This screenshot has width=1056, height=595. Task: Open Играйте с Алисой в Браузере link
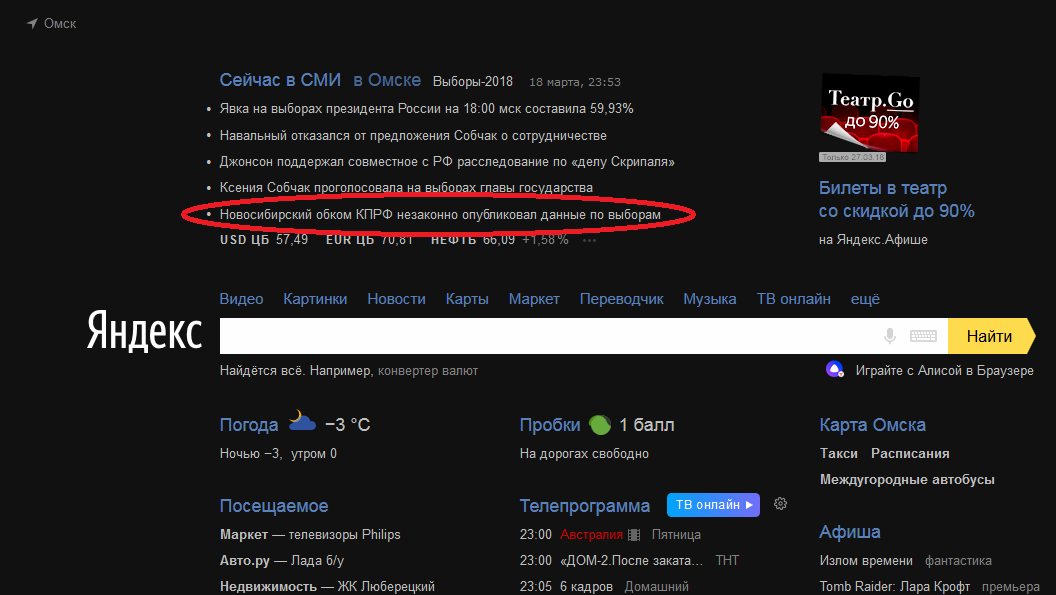944,371
